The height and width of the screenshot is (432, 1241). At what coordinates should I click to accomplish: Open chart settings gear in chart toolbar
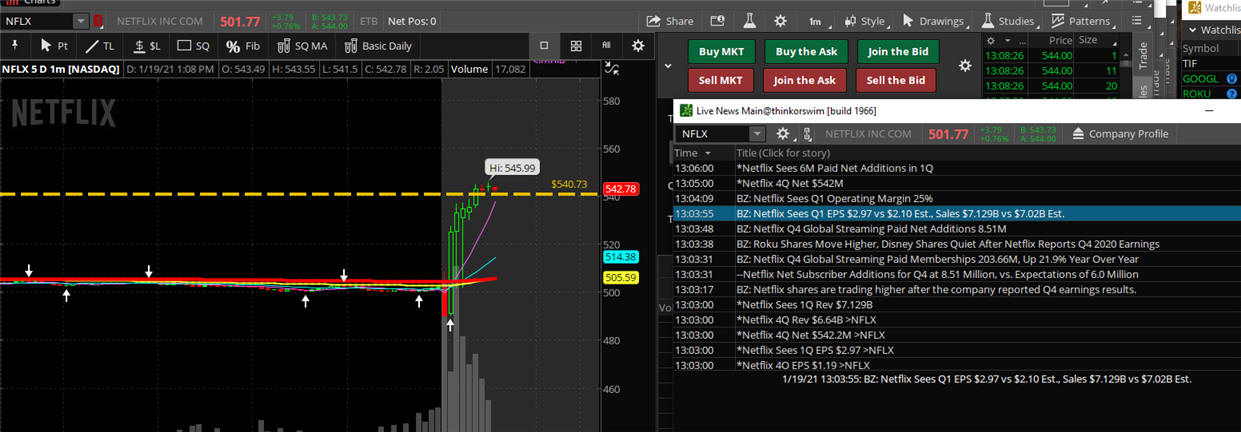[x=638, y=45]
